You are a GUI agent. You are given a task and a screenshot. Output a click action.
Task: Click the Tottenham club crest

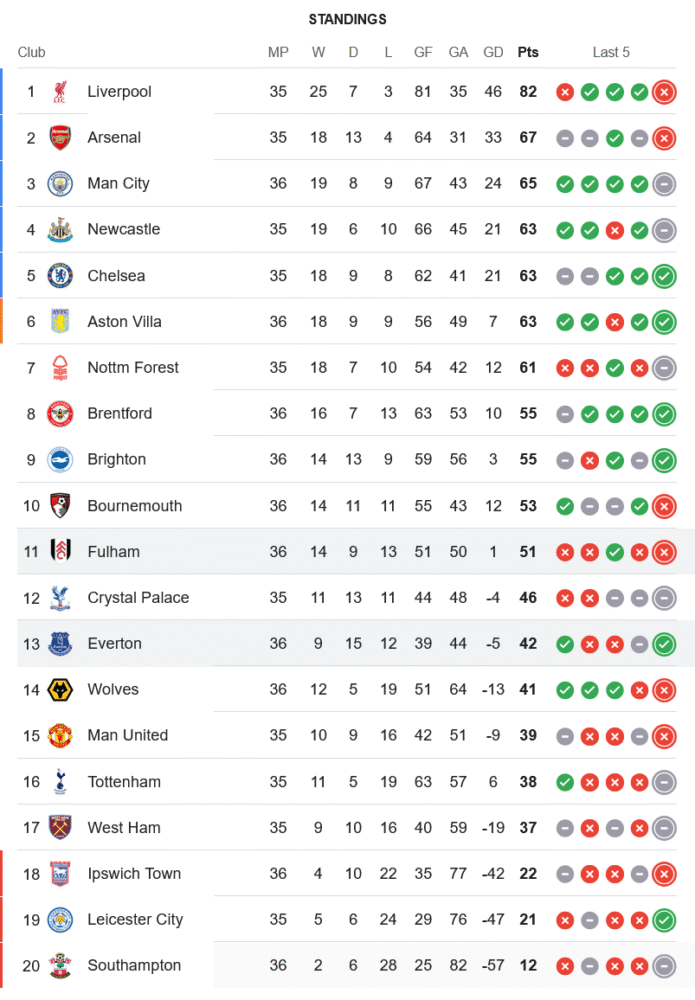(x=60, y=782)
